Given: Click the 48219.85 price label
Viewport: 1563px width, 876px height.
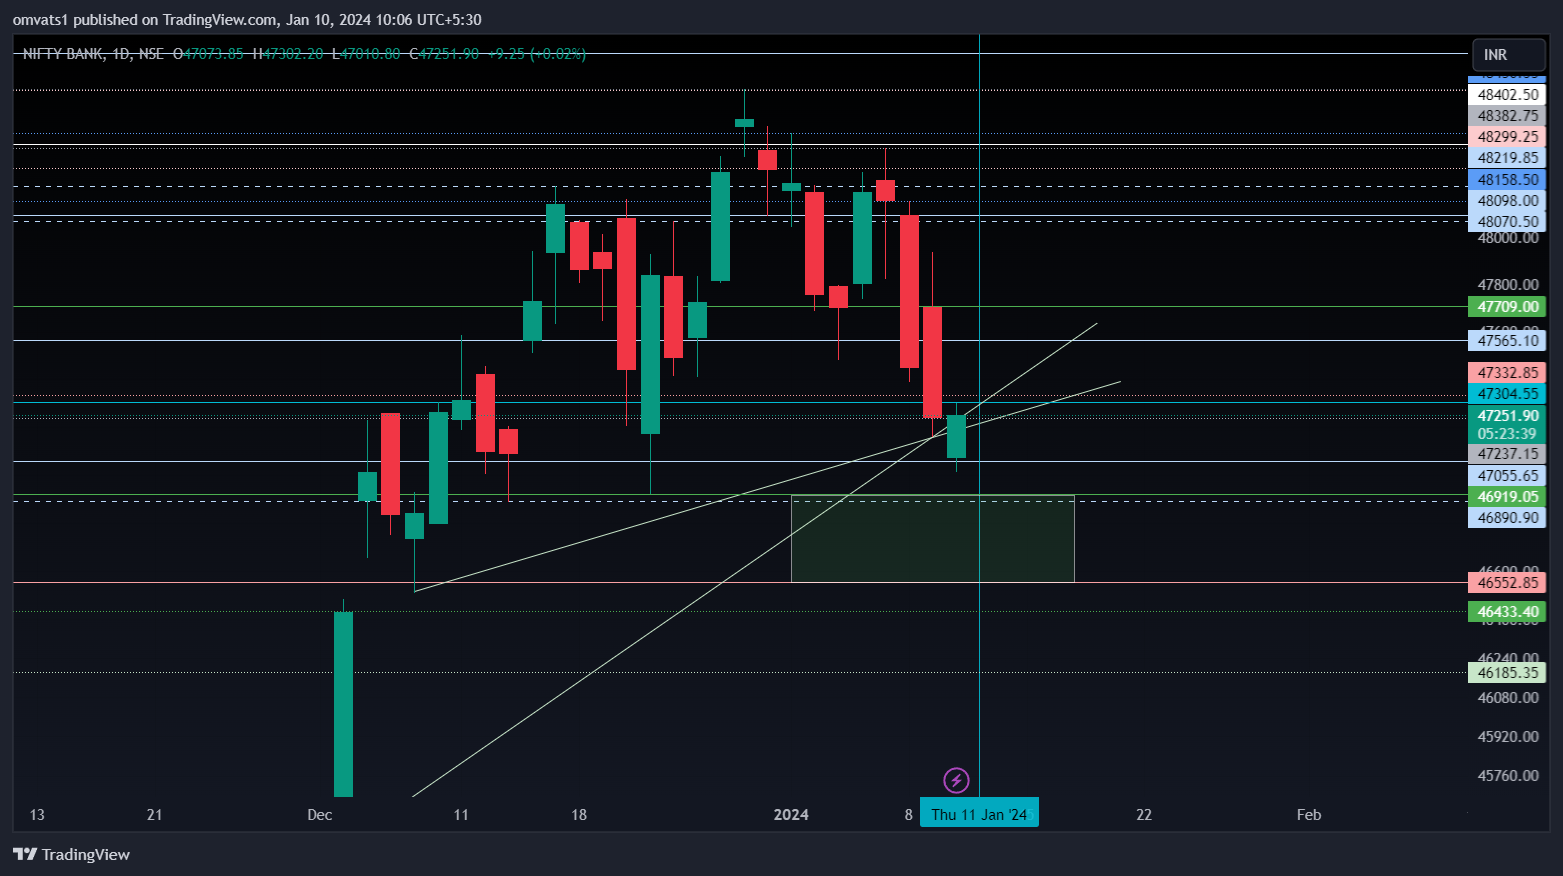Looking at the screenshot, I should coord(1507,158).
